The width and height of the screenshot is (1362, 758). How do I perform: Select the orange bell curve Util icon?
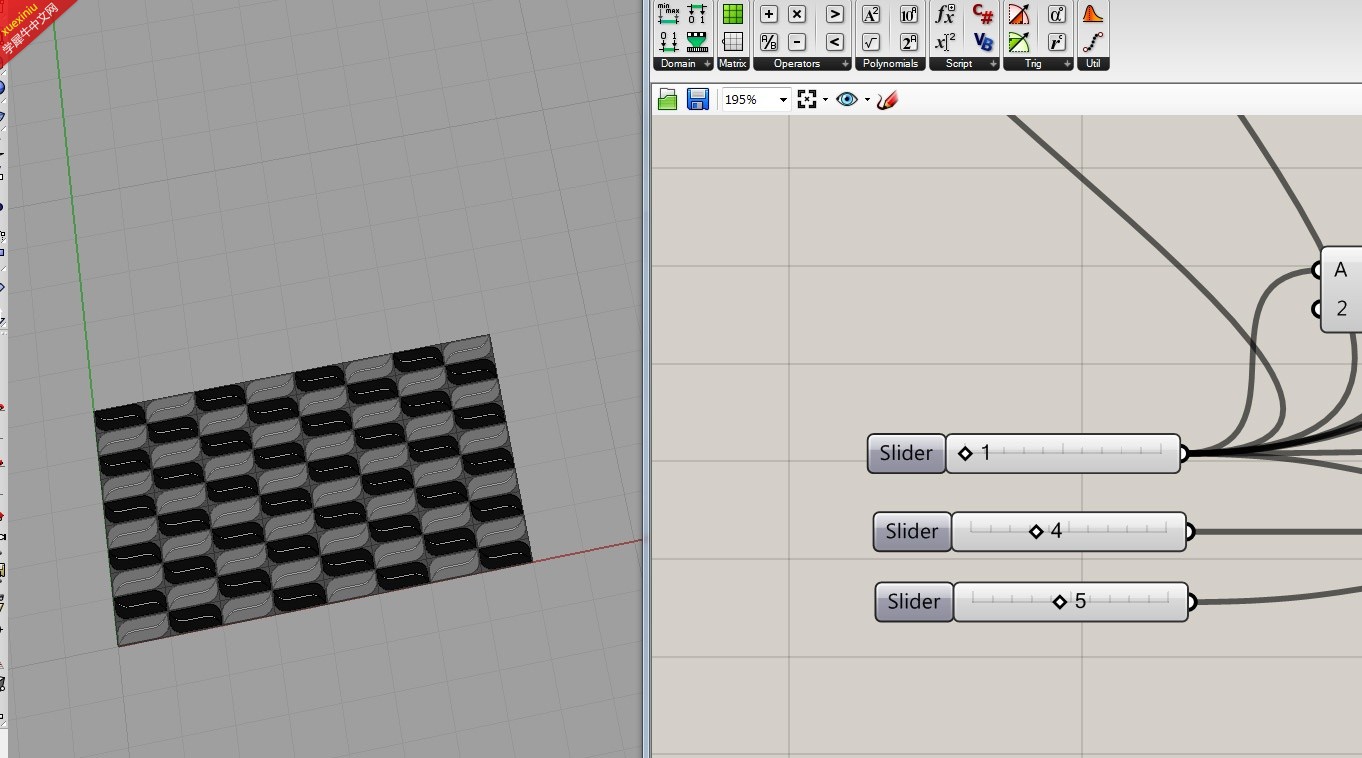pos(1093,14)
